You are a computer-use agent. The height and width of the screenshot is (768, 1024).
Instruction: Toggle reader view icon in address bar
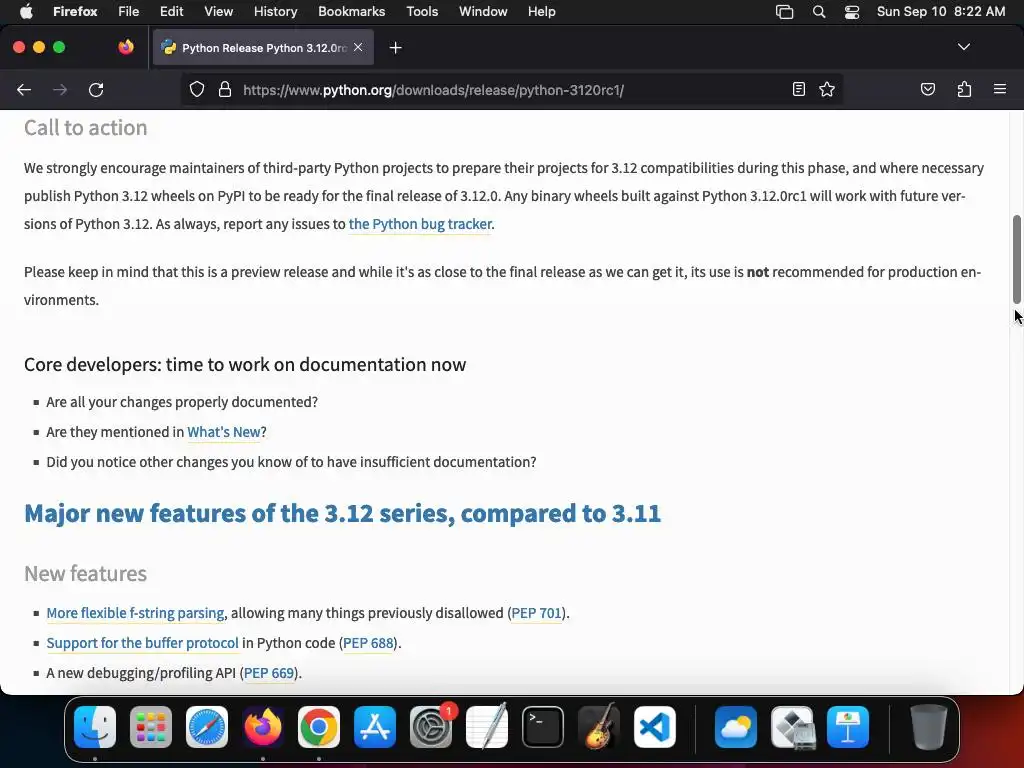tap(799, 89)
